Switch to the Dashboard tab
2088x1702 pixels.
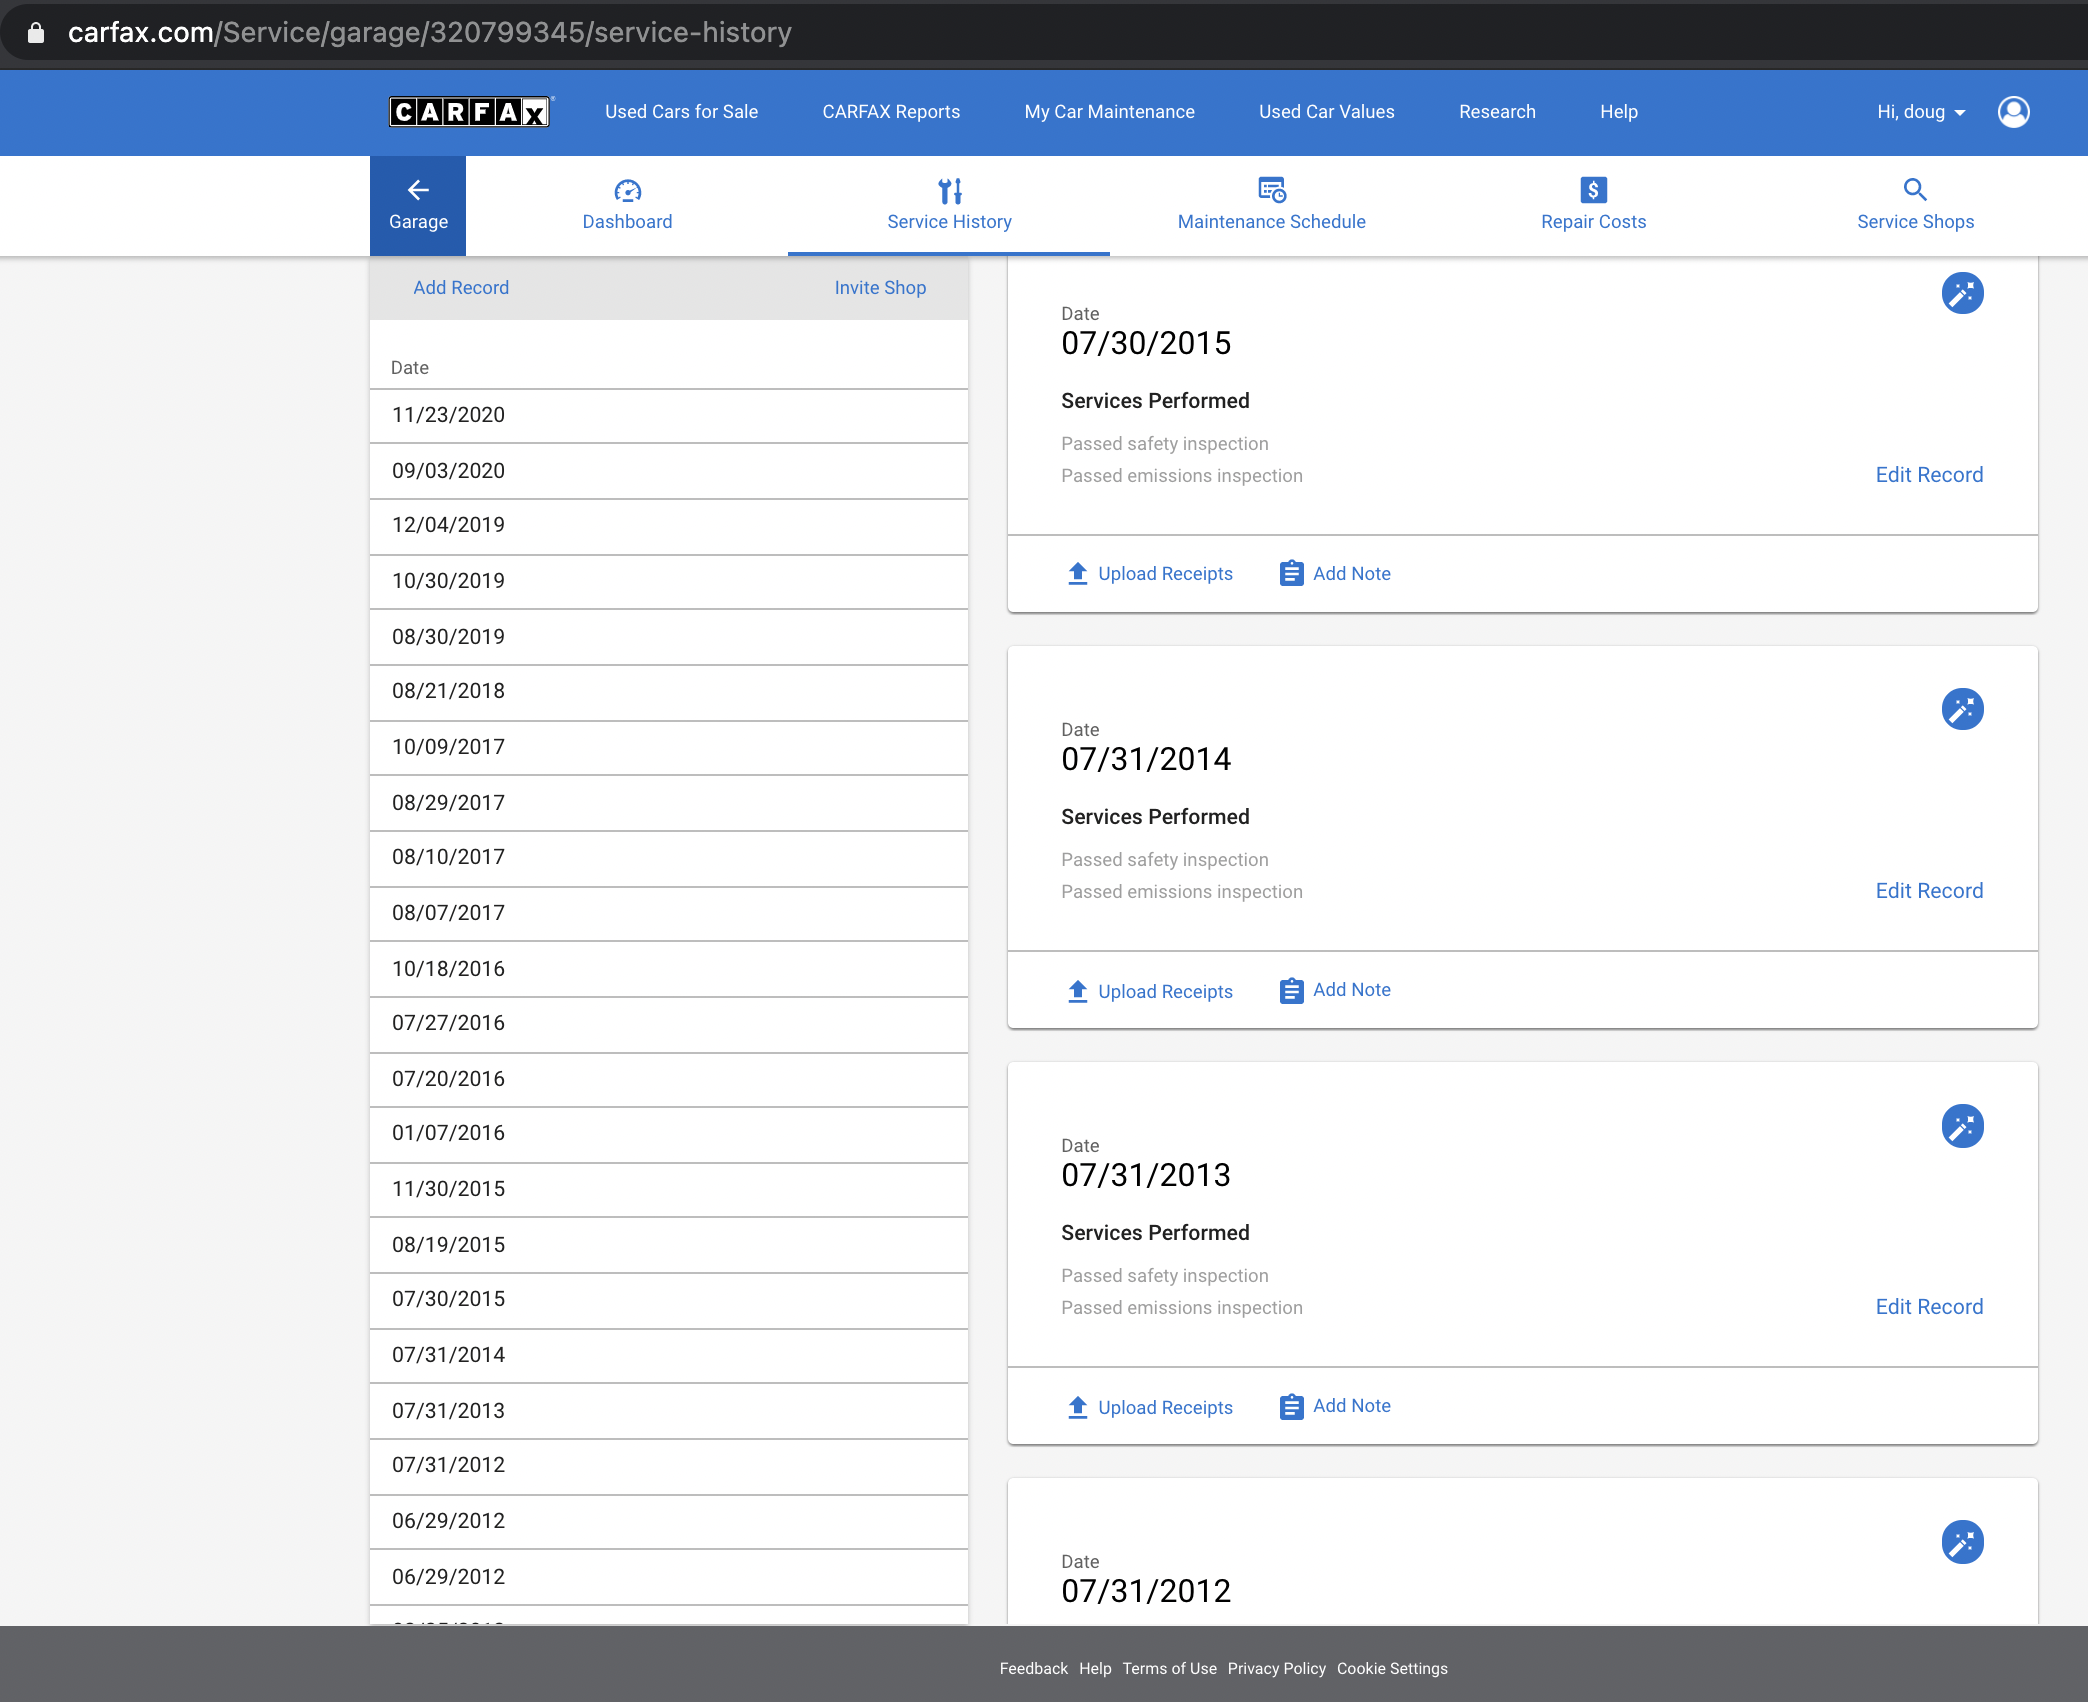(x=627, y=206)
